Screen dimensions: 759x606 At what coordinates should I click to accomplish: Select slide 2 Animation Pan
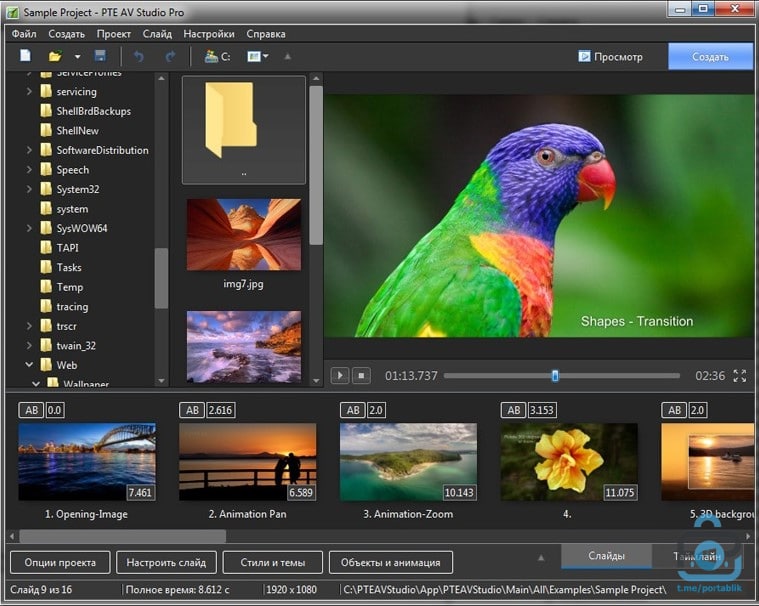(x=247, y=462)
